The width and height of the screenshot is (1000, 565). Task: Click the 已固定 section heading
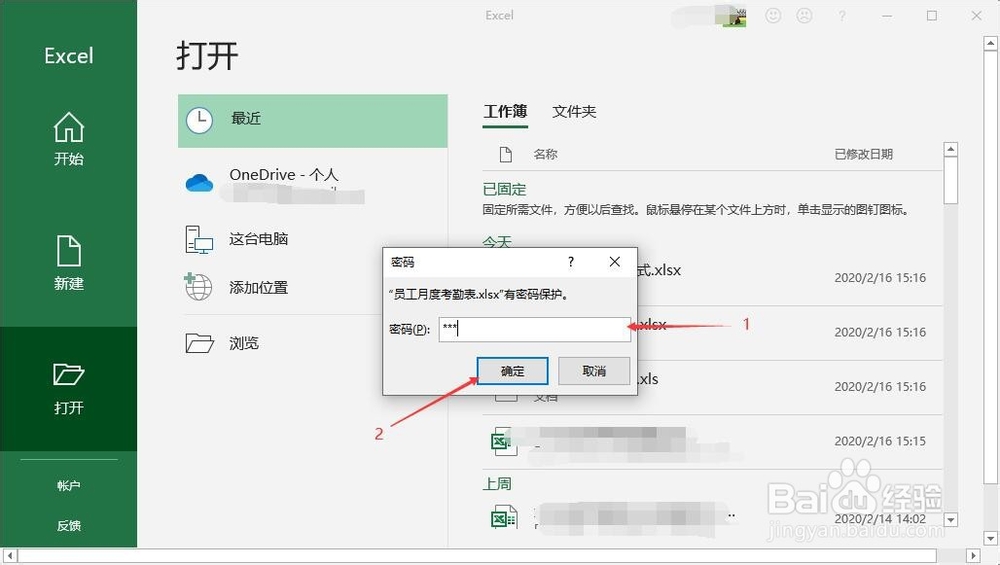click(504, 189)
